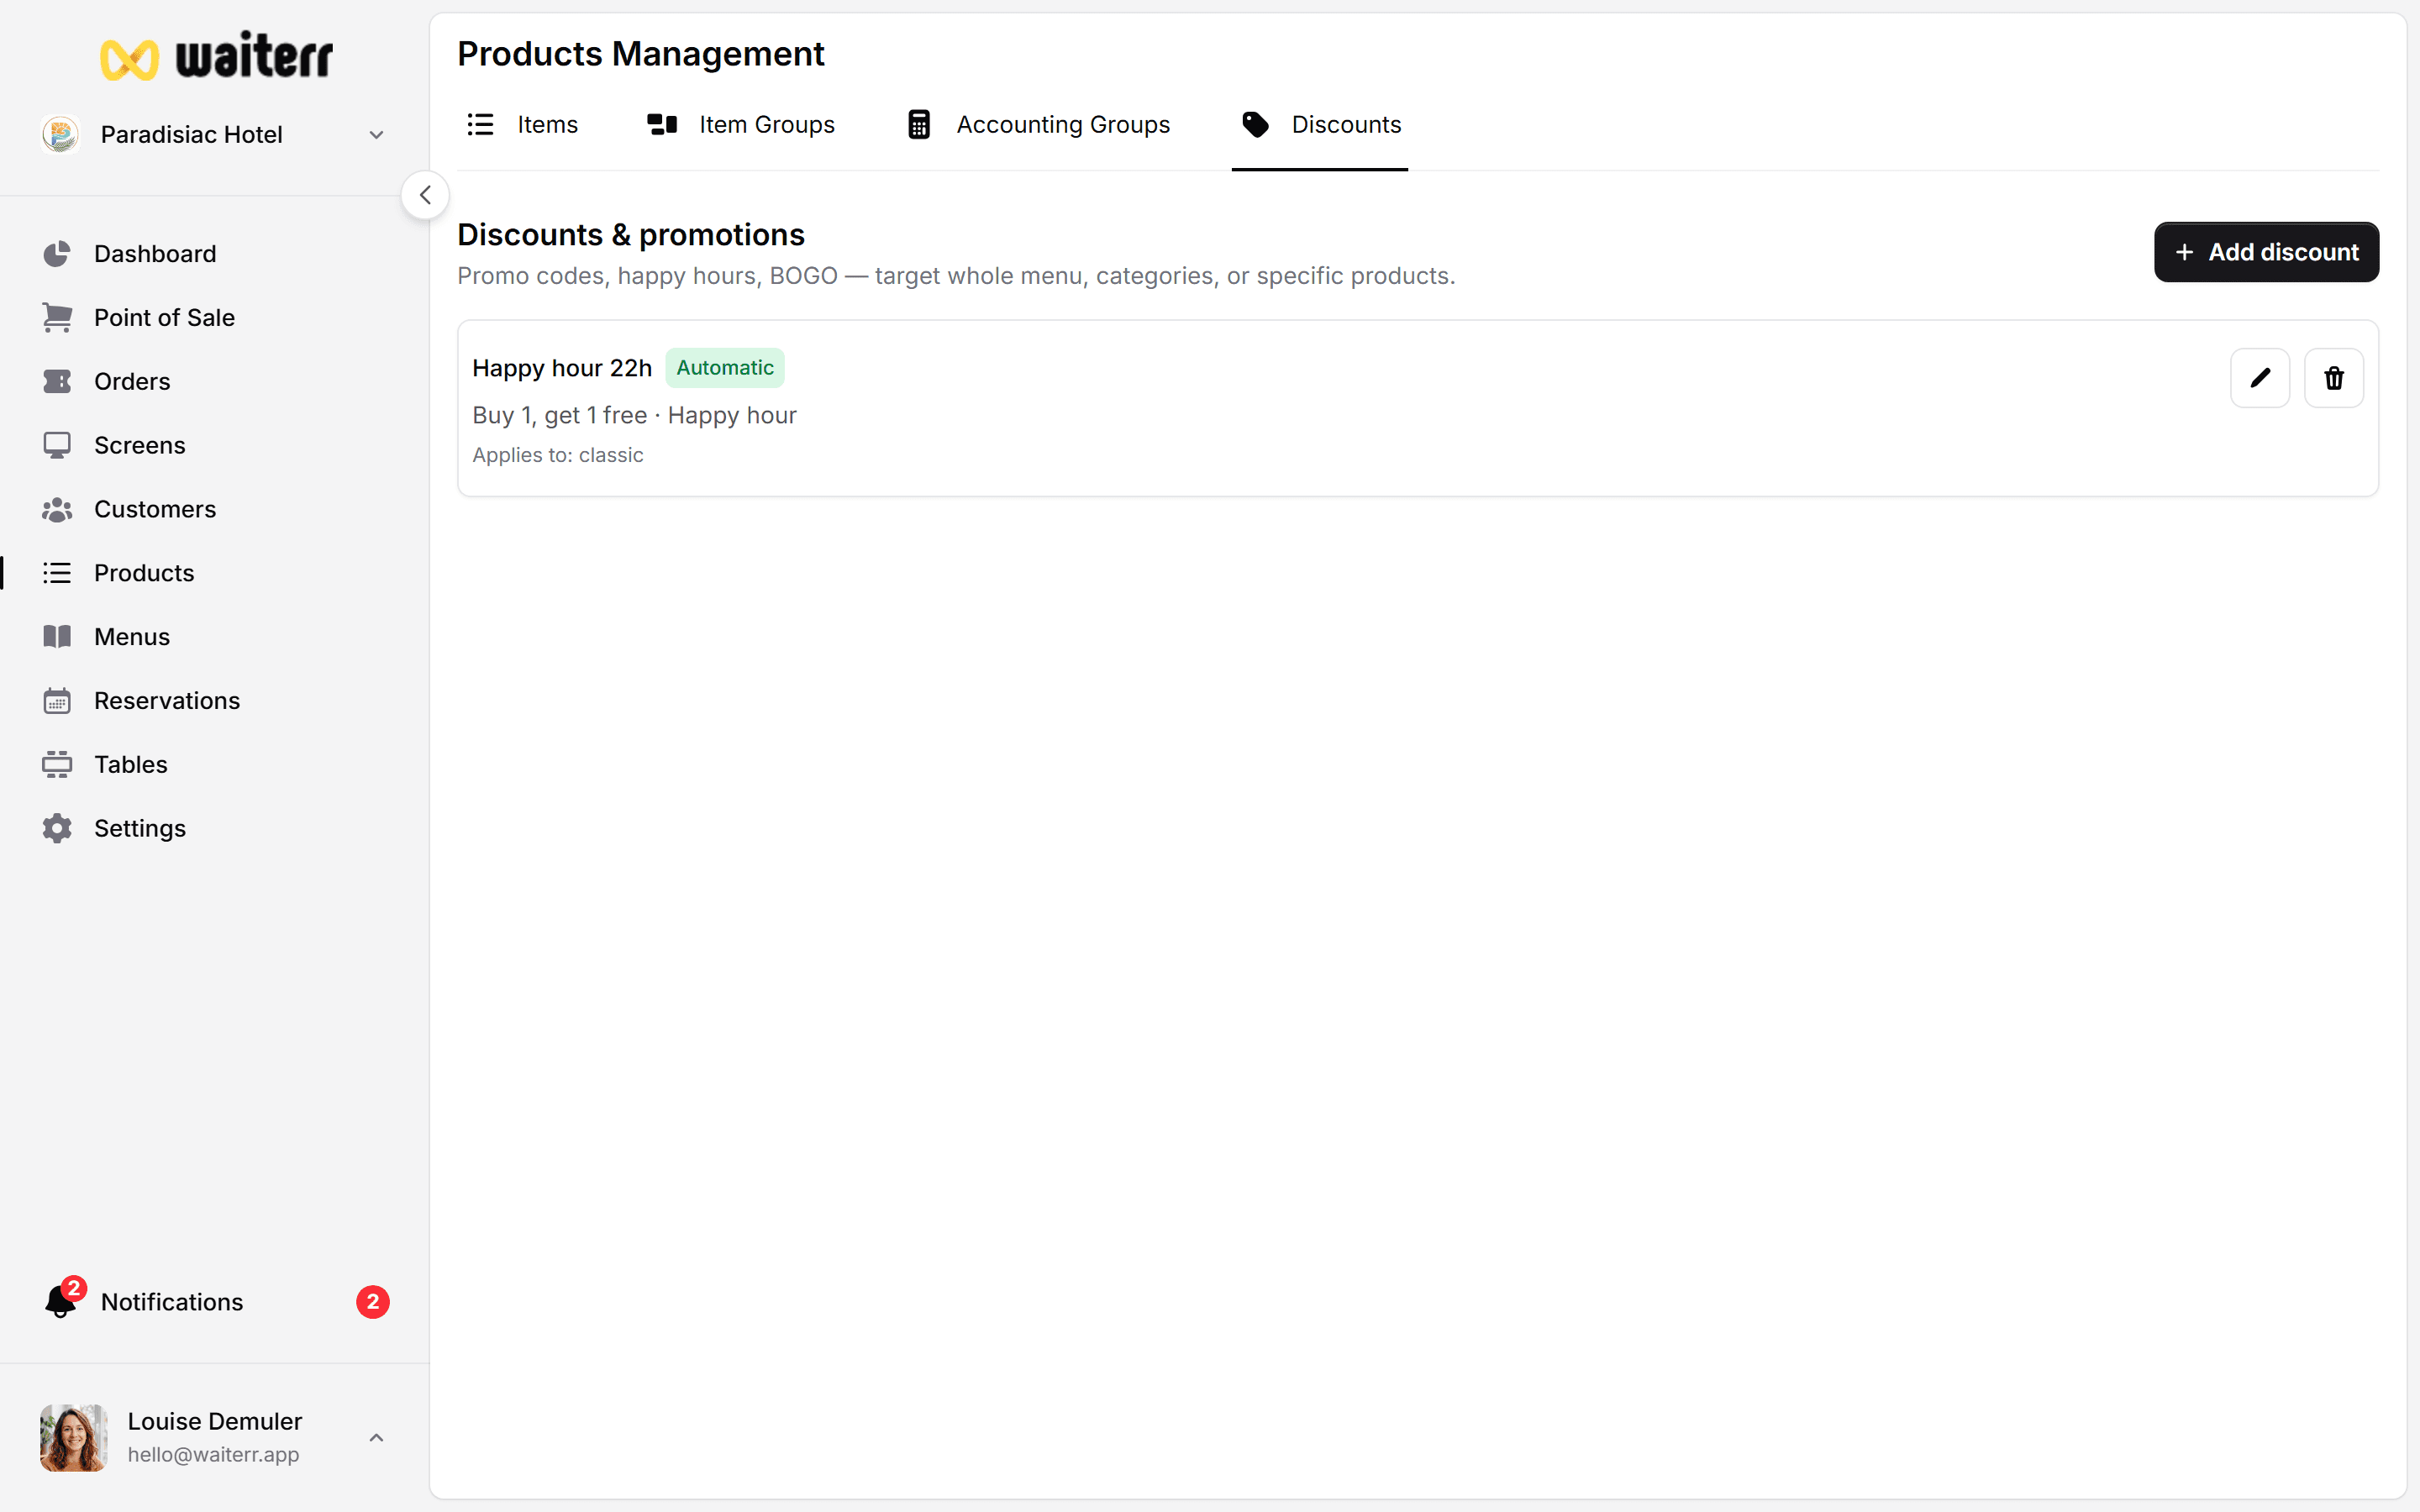Screen dimensions: 2420x1512
Task: Click the Accounting Groups calculator icon
Action: click(x=919, y=124)
